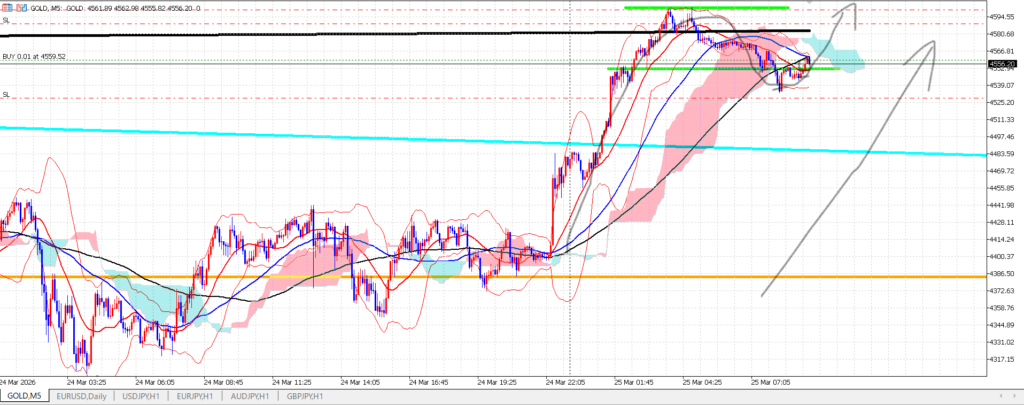The image size is (1024, 405).
Task: Click the upper SL label near the chart top
Action: 6,20
